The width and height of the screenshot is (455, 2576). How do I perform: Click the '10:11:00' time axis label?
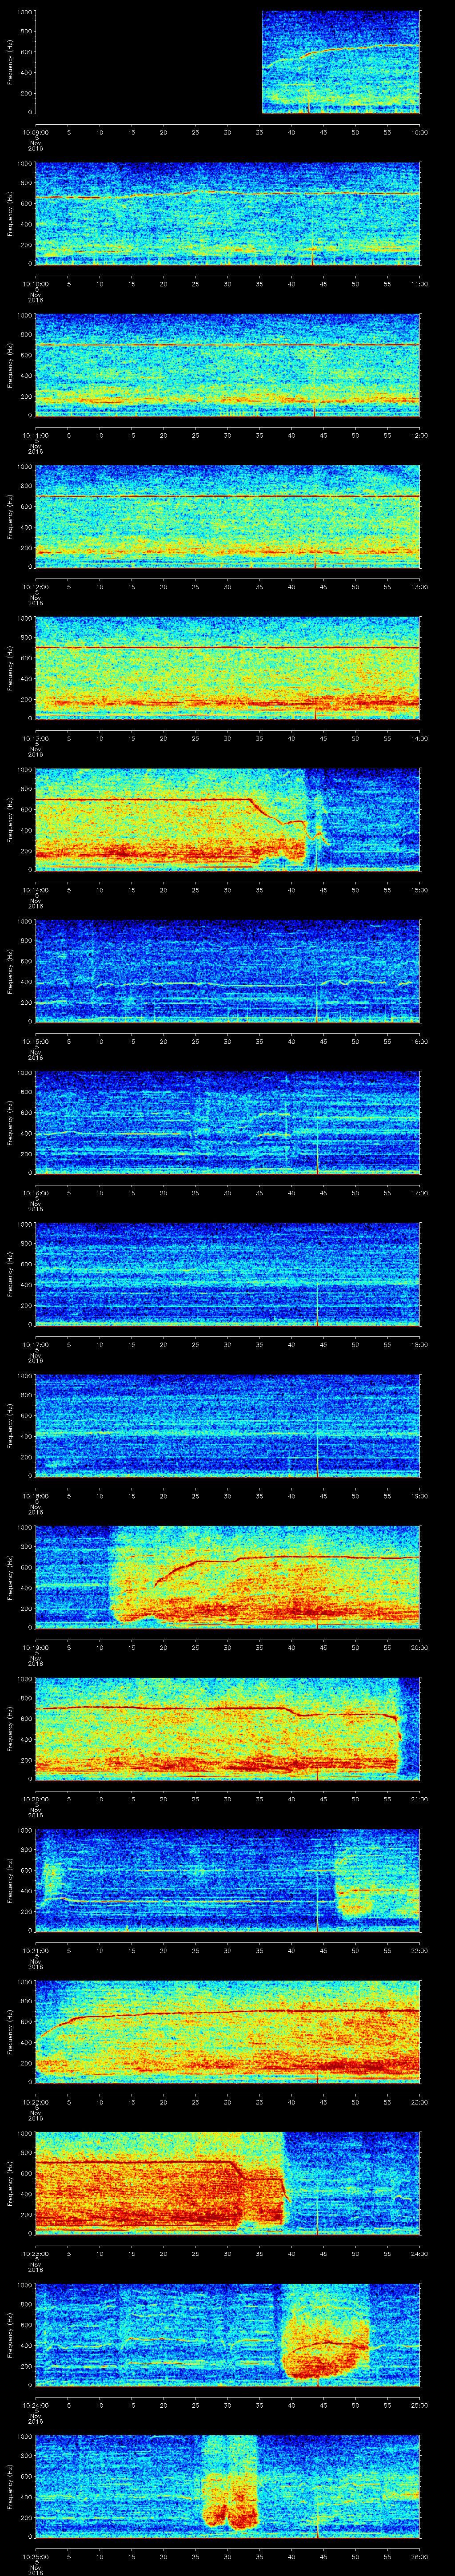pos(36,435)
